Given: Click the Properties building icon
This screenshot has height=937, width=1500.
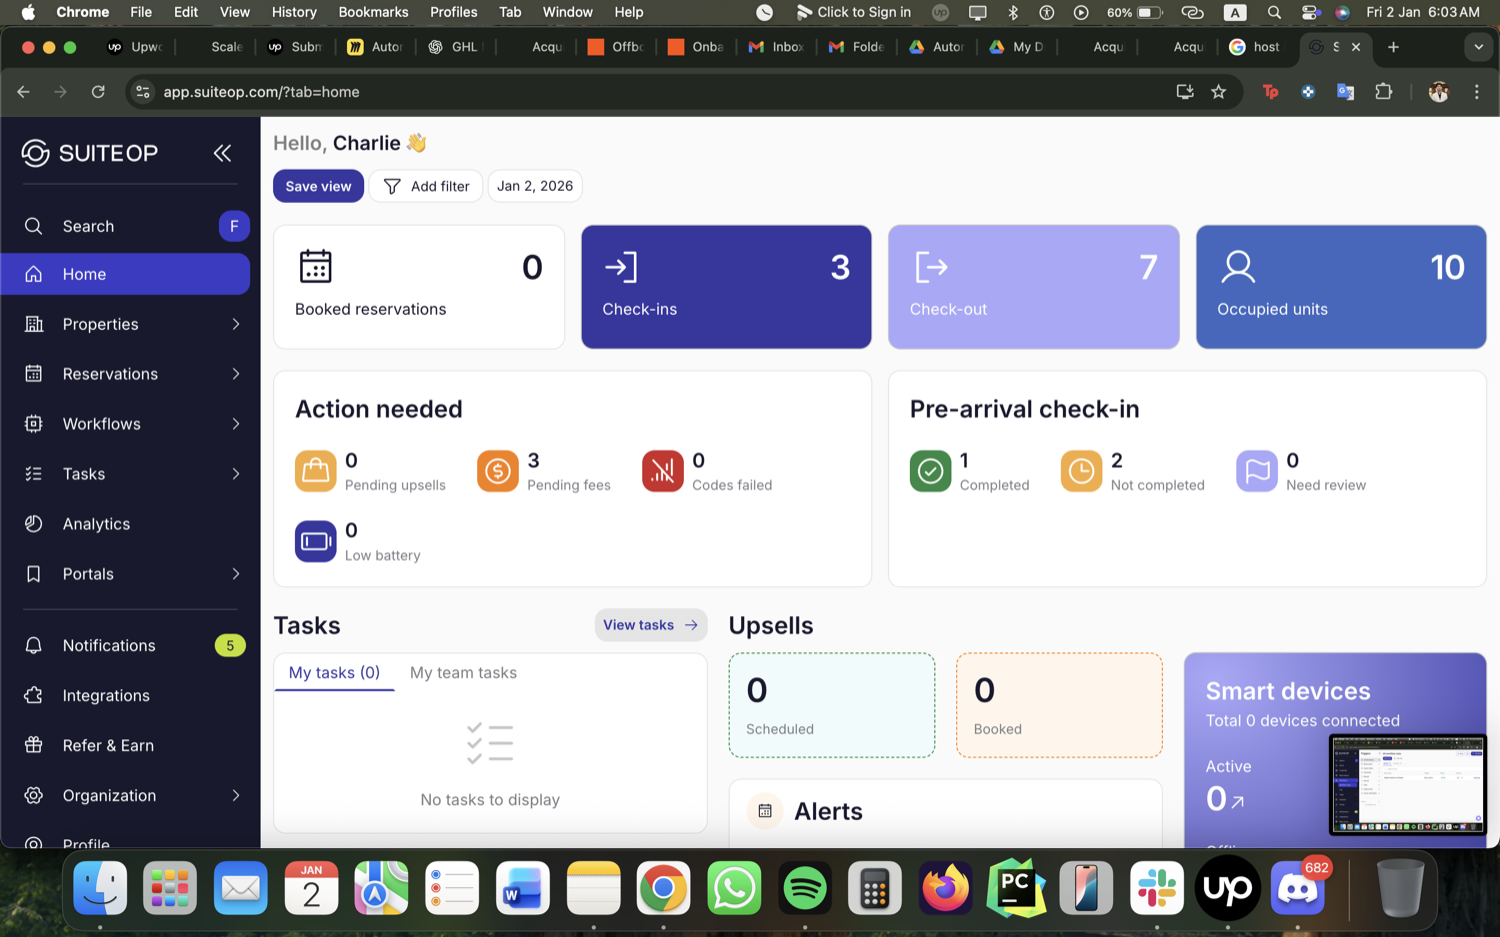Looking at the screenshot, I should tap(34, 324).
